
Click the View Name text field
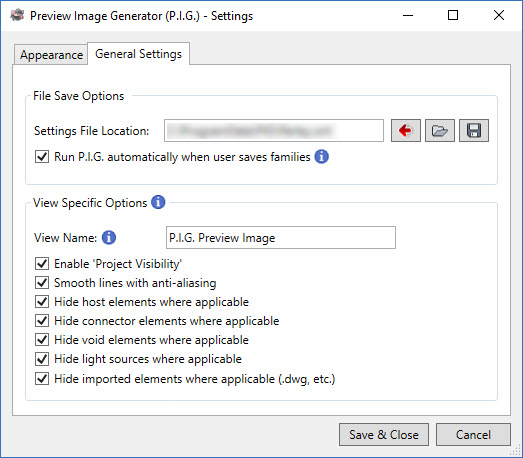click(x=281, y=238)
